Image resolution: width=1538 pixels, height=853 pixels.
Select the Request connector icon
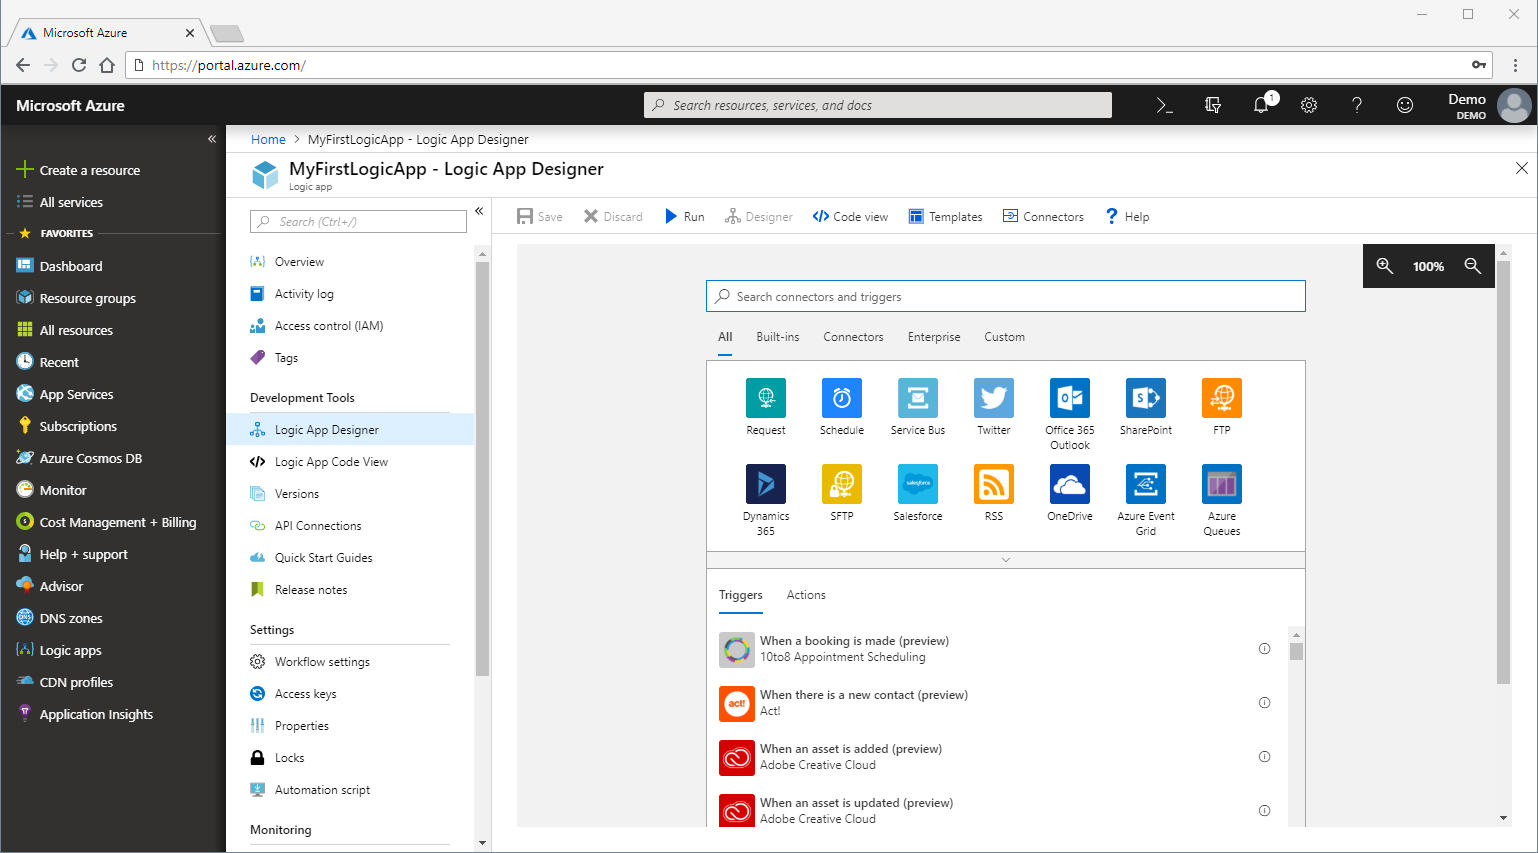[766, 398]
